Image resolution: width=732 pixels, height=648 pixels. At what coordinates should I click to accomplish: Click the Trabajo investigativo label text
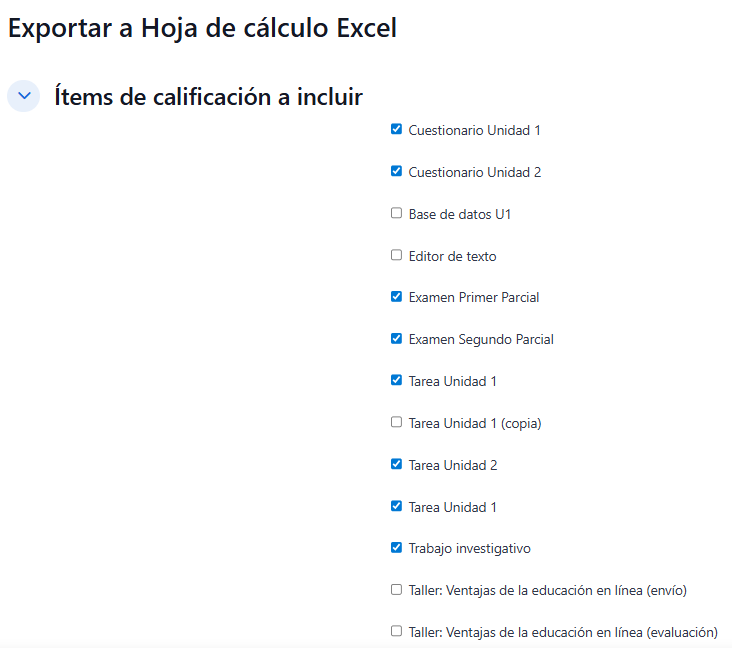coord(469,549)
